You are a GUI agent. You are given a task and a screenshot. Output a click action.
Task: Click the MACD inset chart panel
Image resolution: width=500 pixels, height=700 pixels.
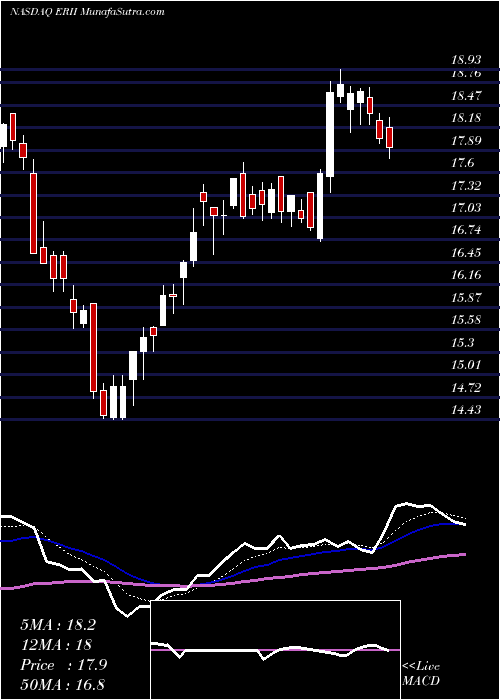(x=276, y=650)
